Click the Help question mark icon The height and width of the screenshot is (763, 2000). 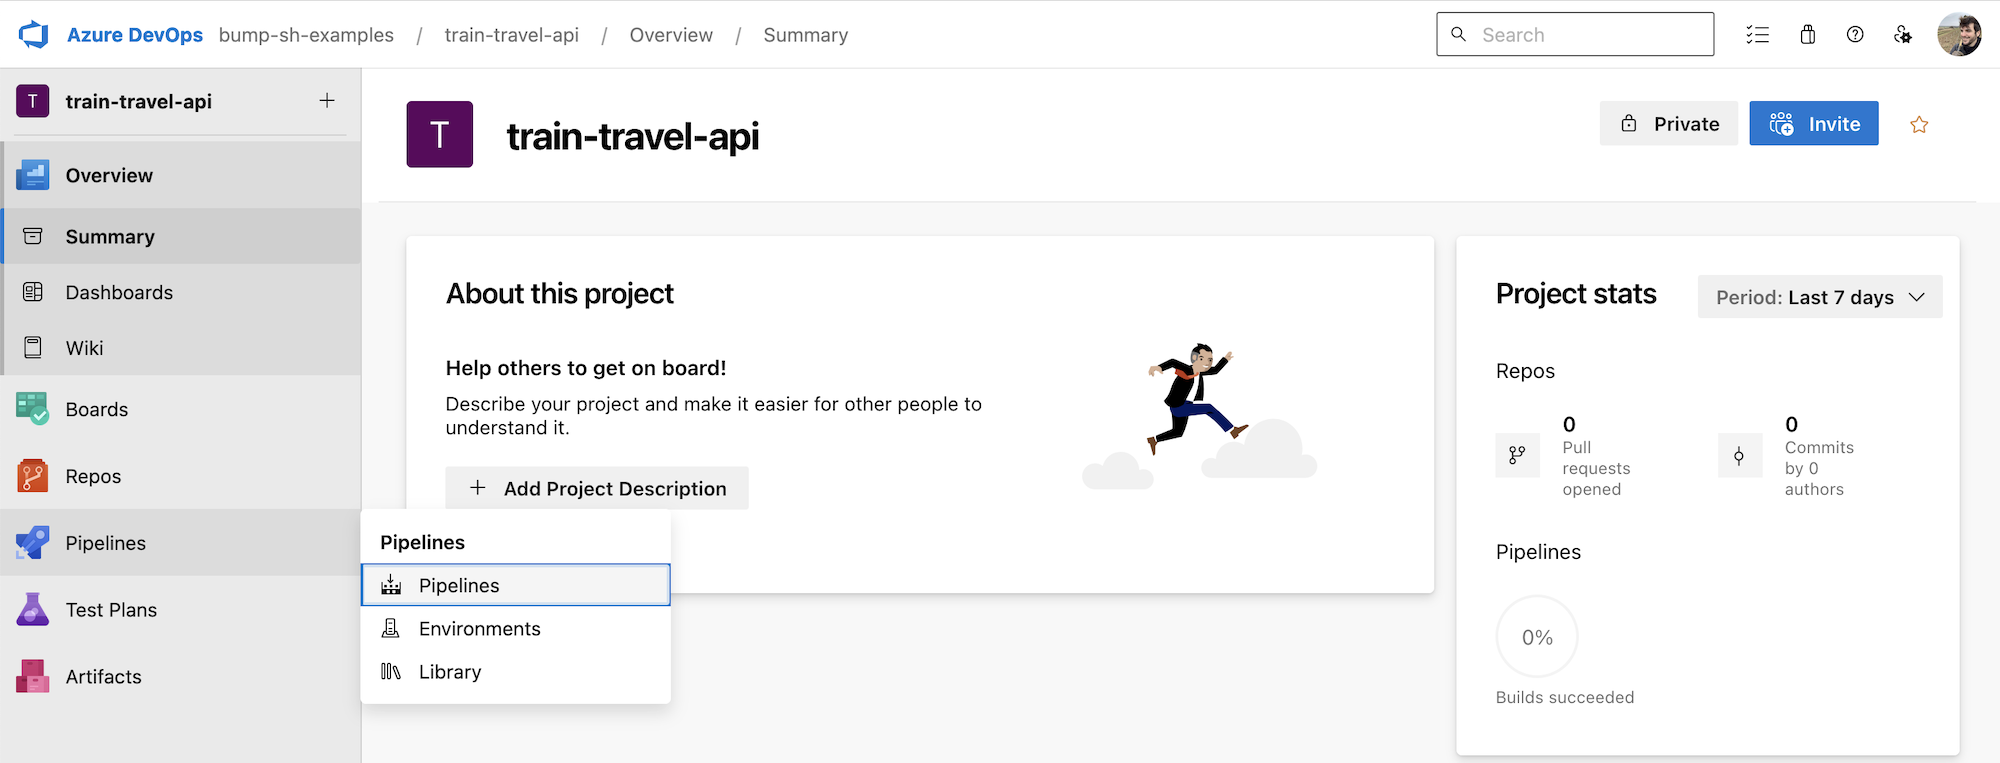click(1855, 35)
